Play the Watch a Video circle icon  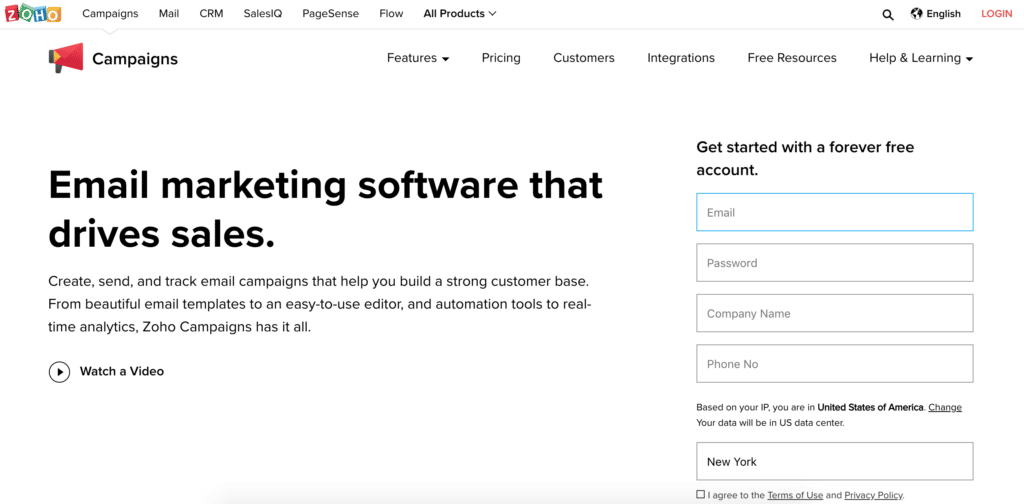click(59, 371)
